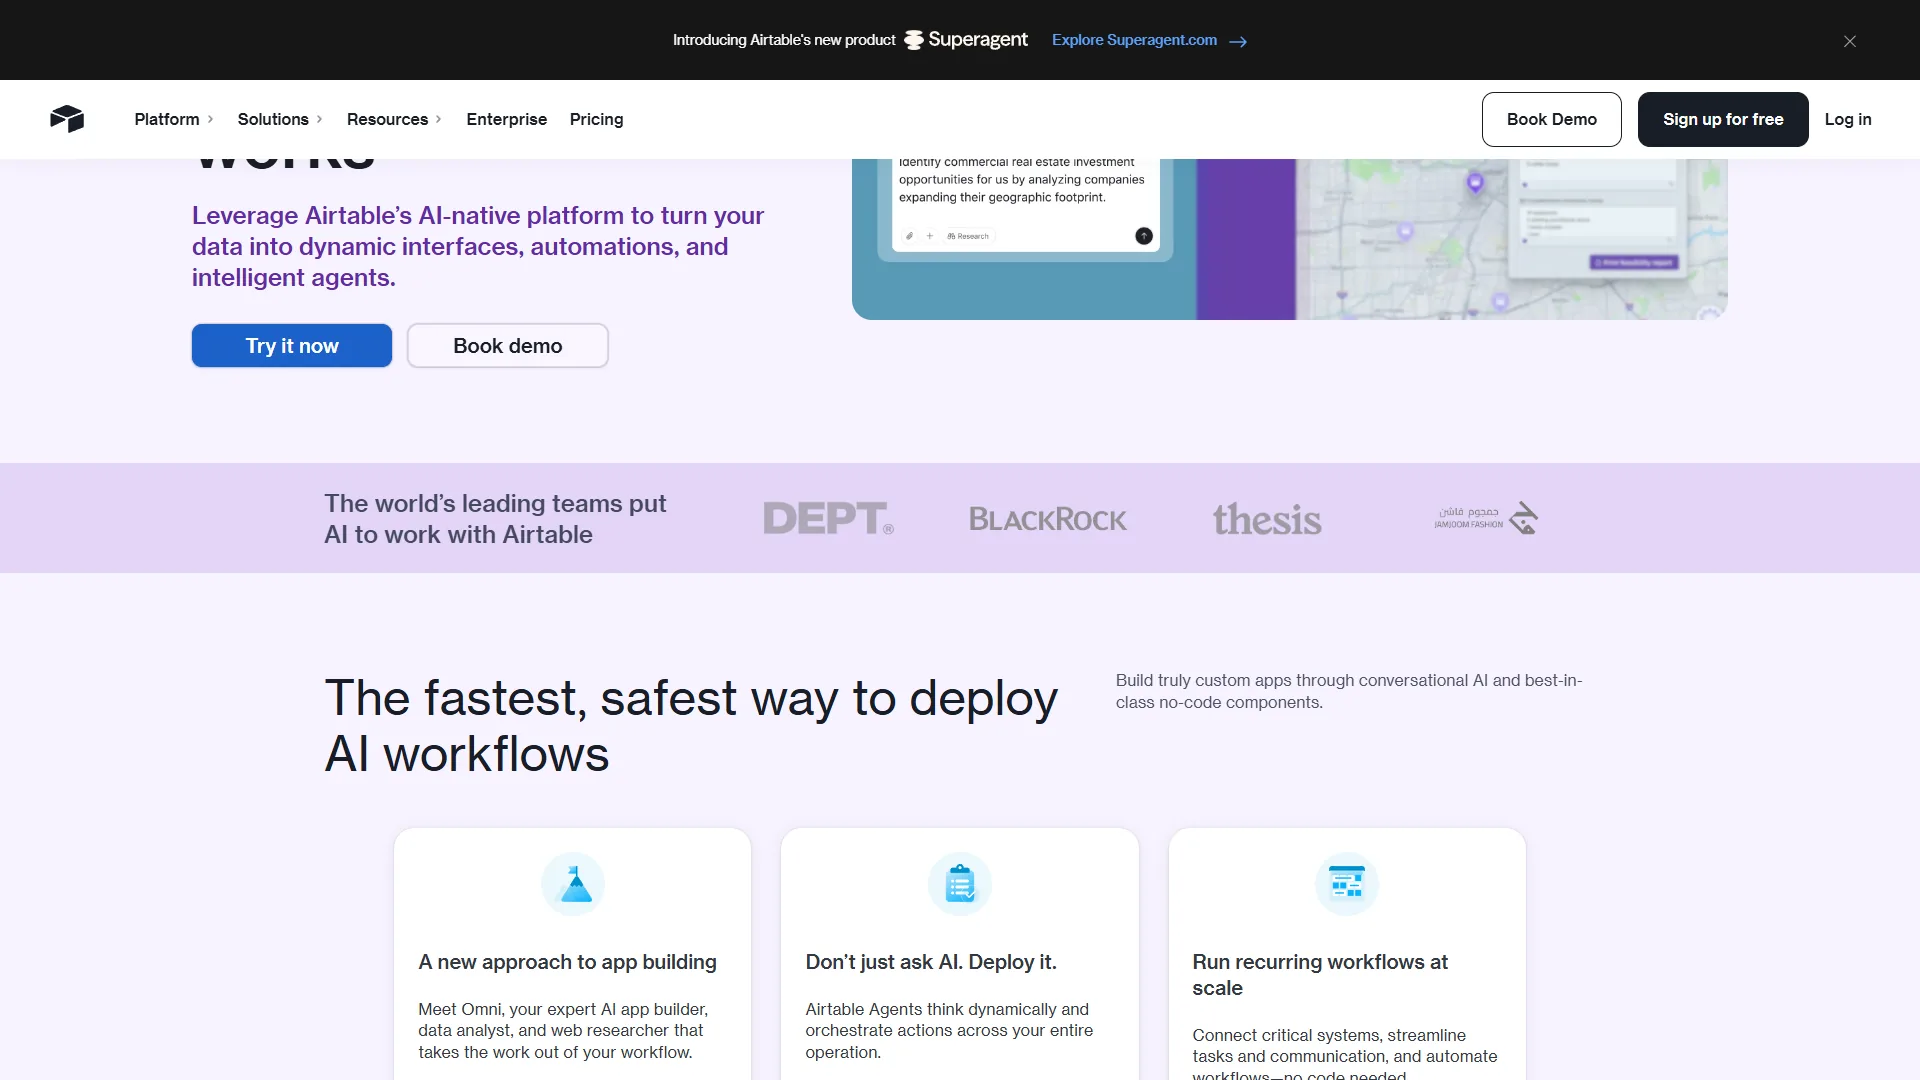Click 'The world's leading teams' text
Screen dimensions: 1920x1080
[x=495, y=519]
